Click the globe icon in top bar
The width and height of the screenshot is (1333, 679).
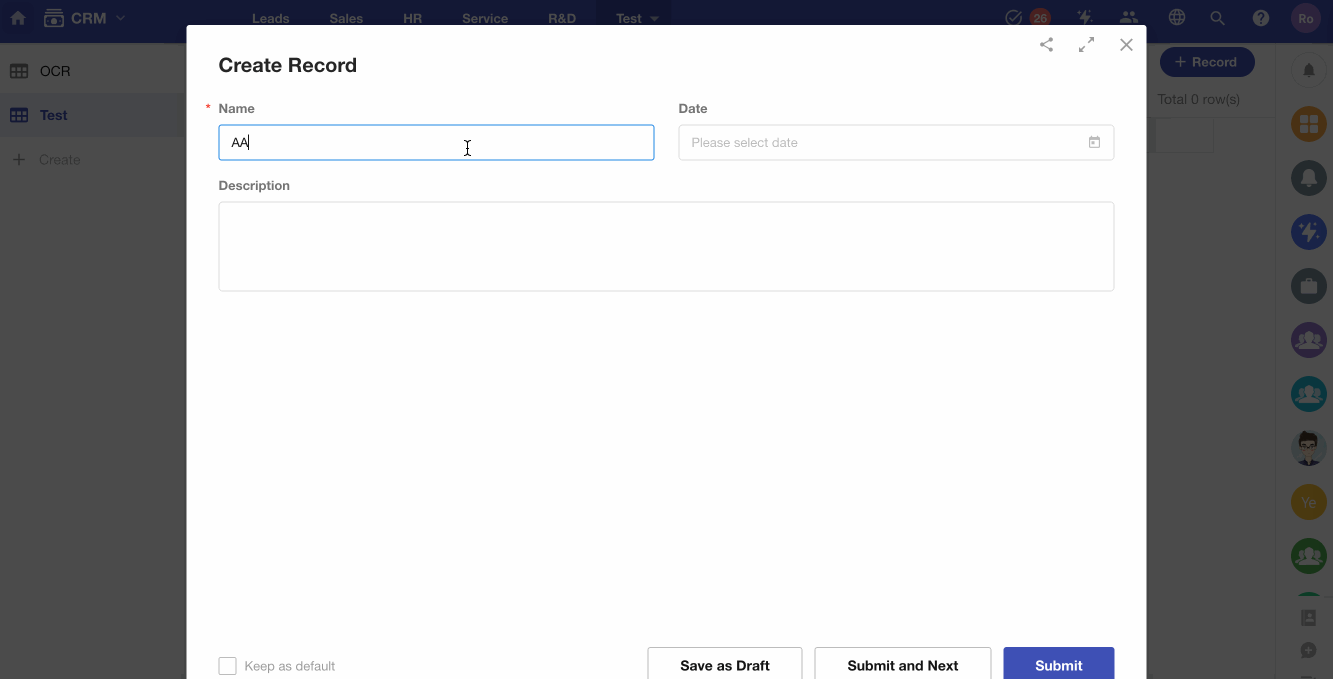1177,18
